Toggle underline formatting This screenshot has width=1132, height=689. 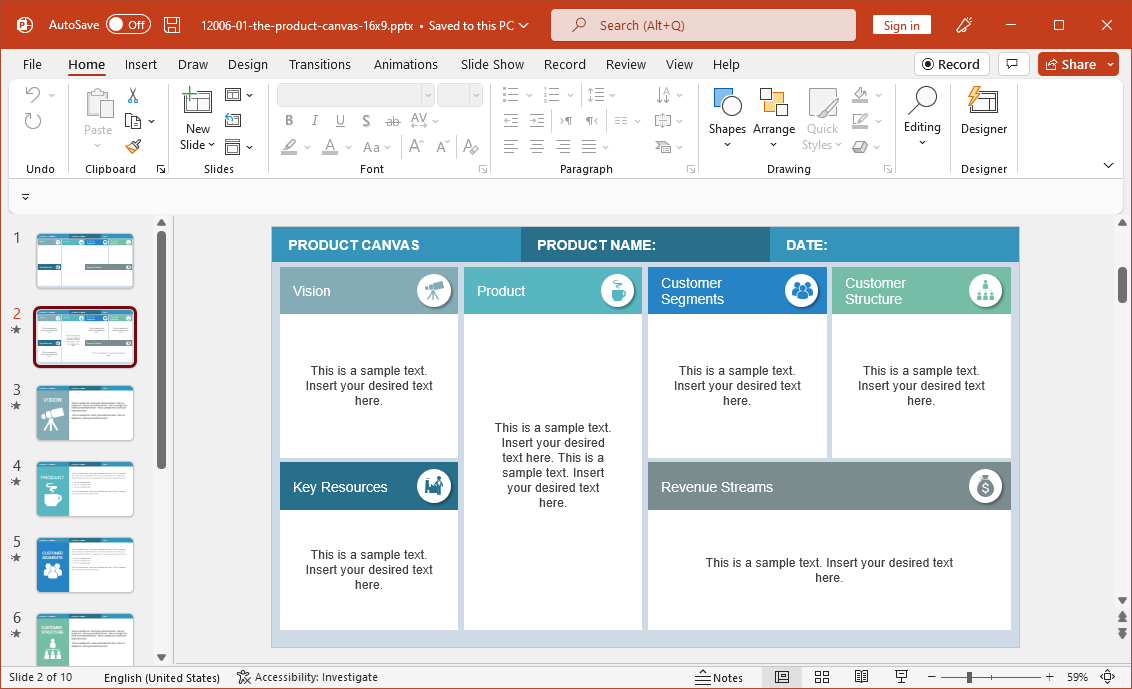pyautogui.click(x=339, y=120)
